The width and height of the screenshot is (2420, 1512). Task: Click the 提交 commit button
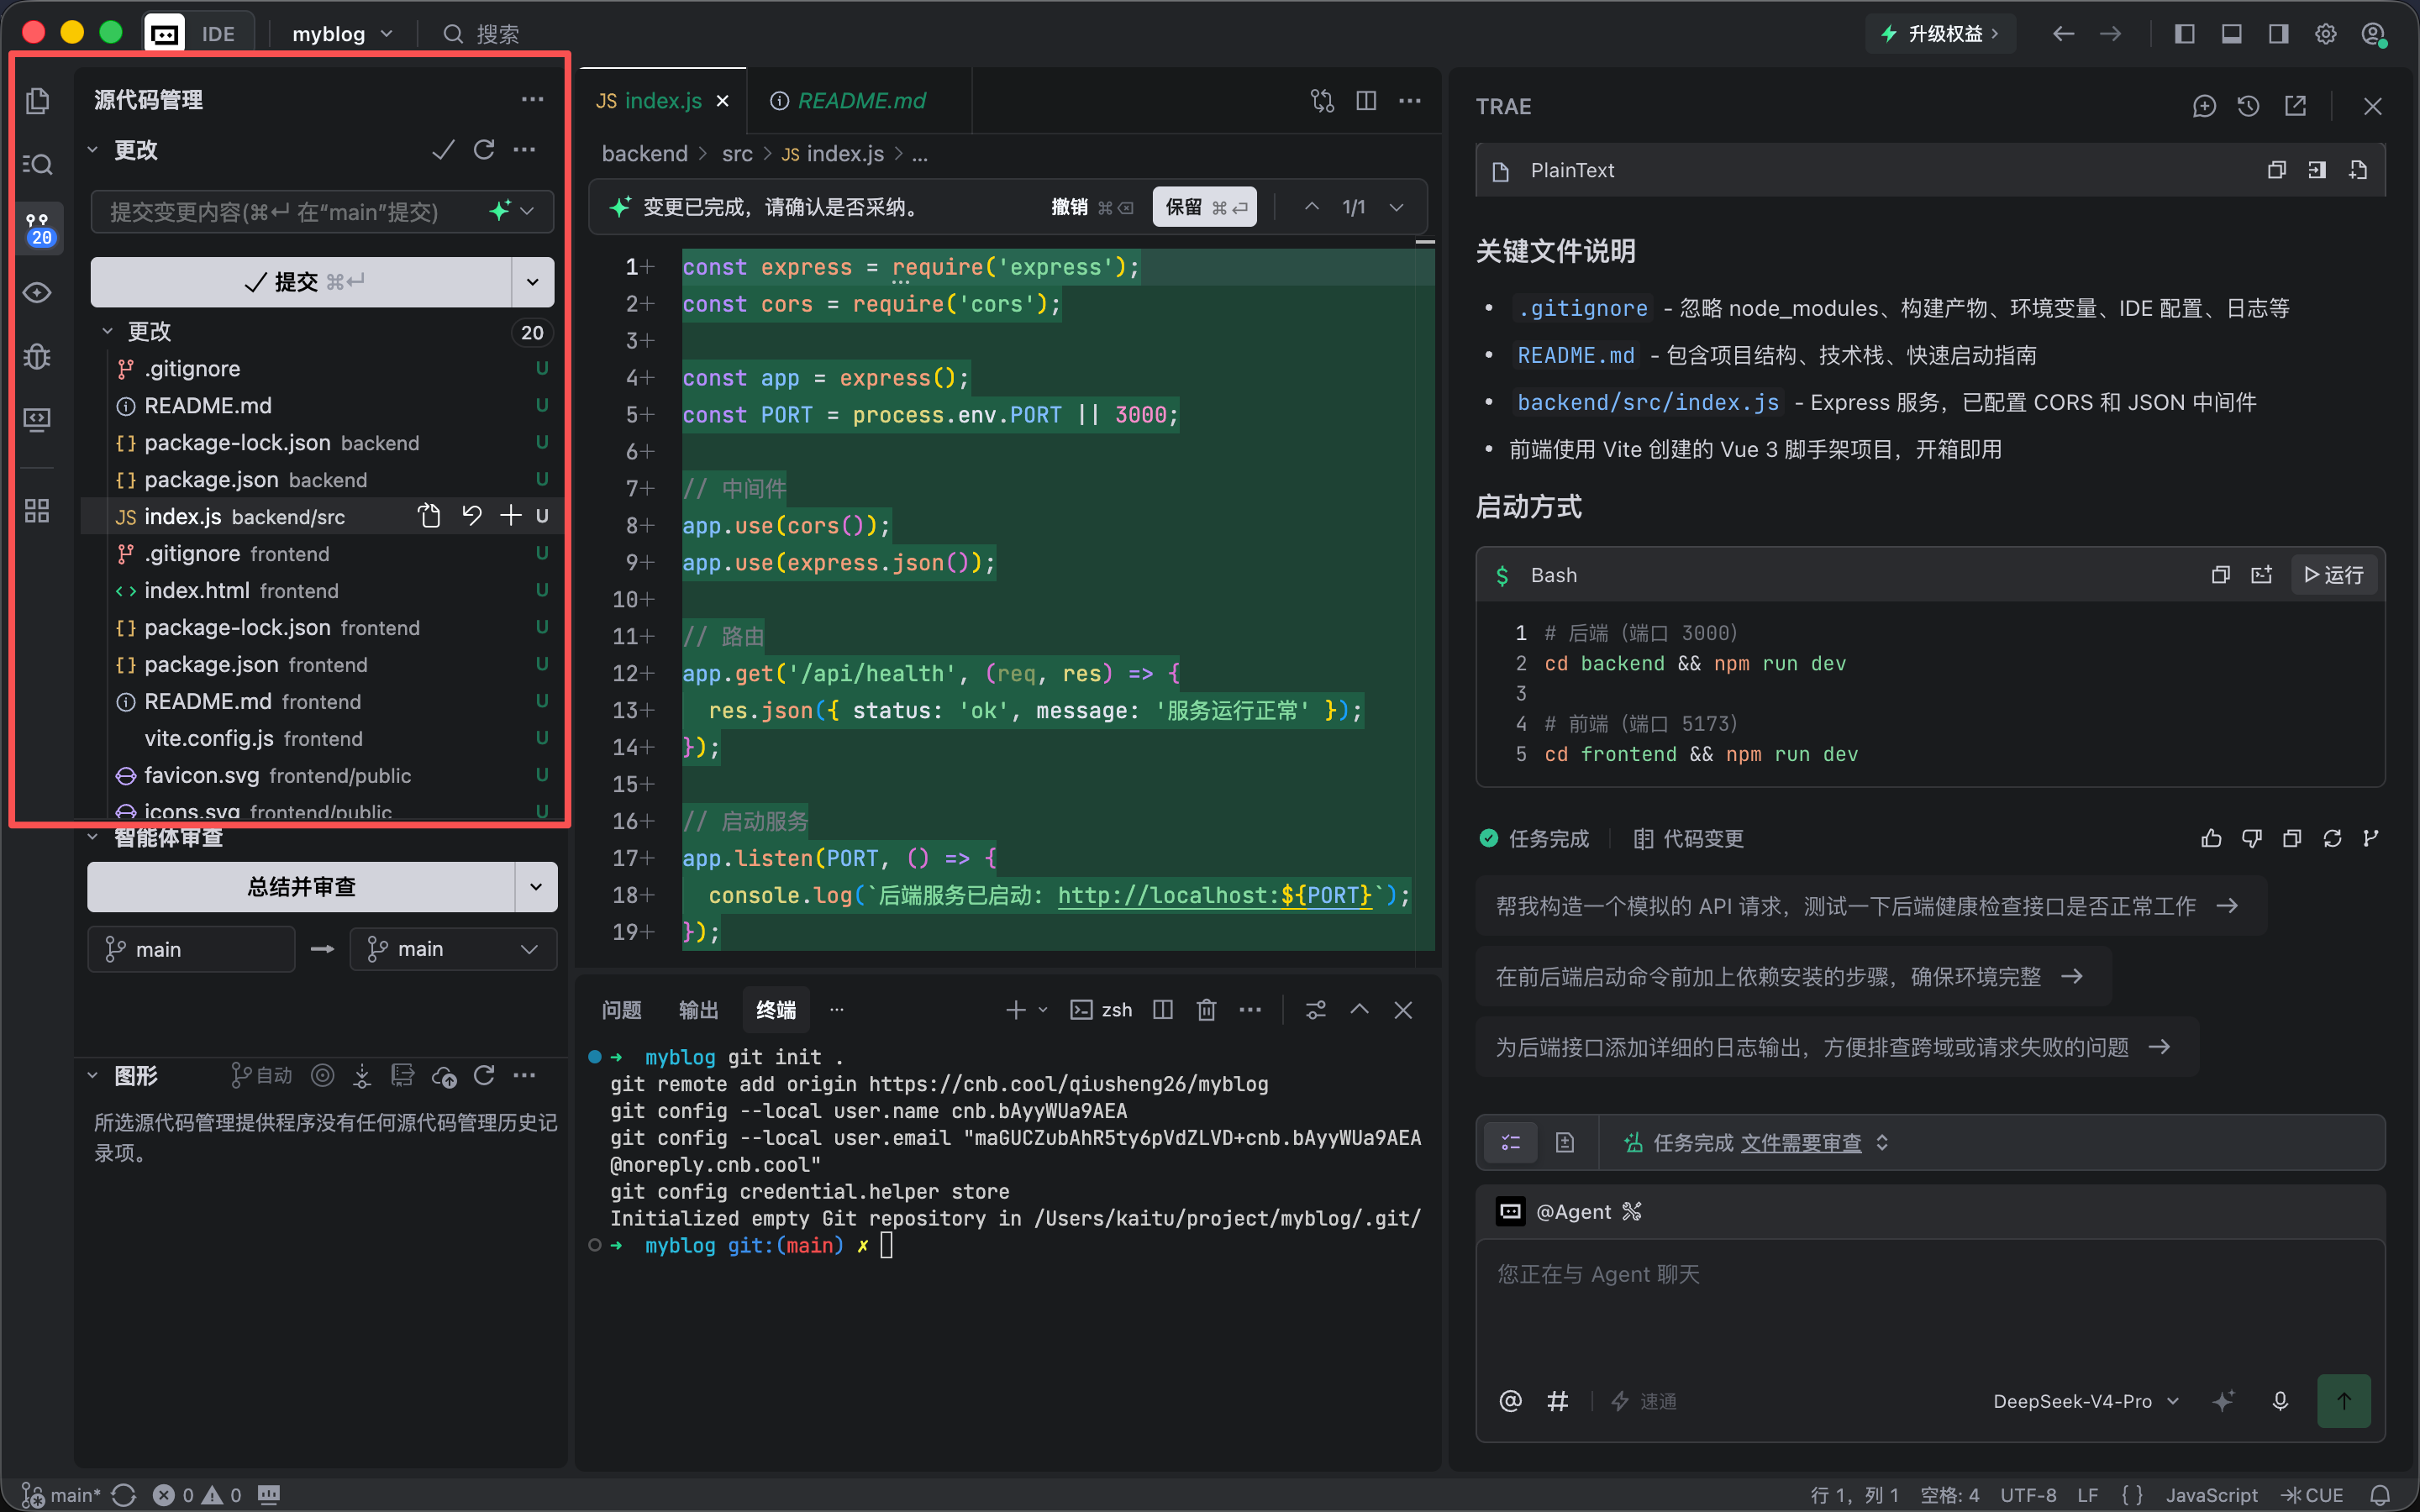pyautogui.click(x=301, y=282)
